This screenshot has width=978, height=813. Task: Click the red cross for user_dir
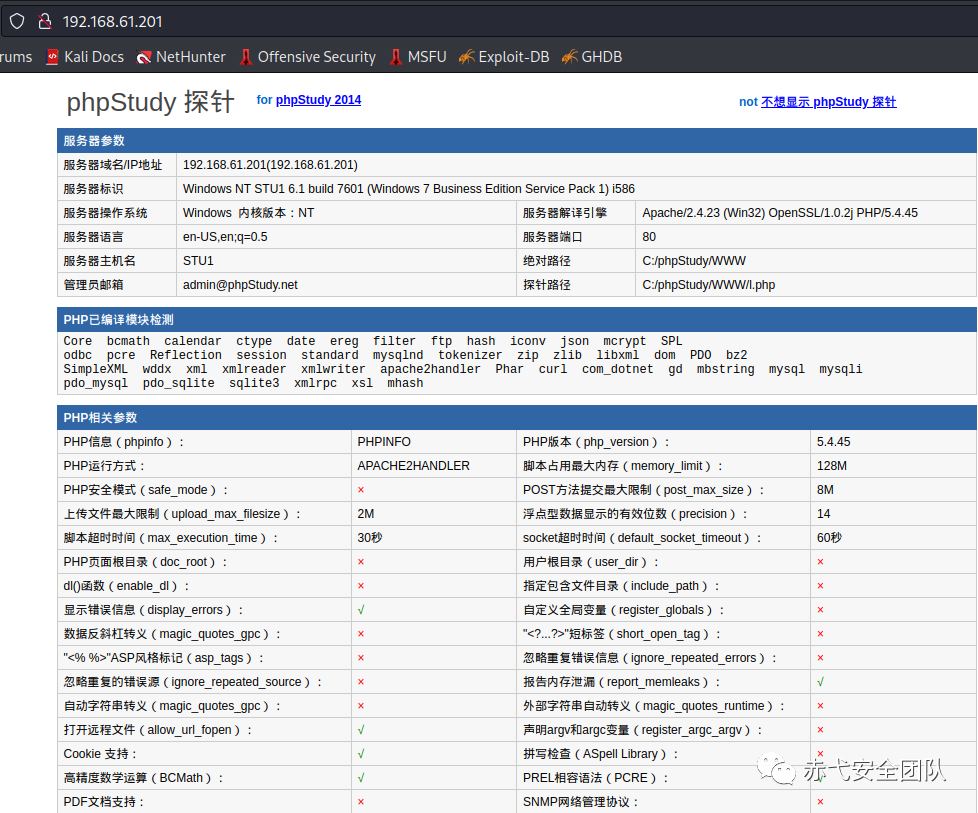[820, 562]
